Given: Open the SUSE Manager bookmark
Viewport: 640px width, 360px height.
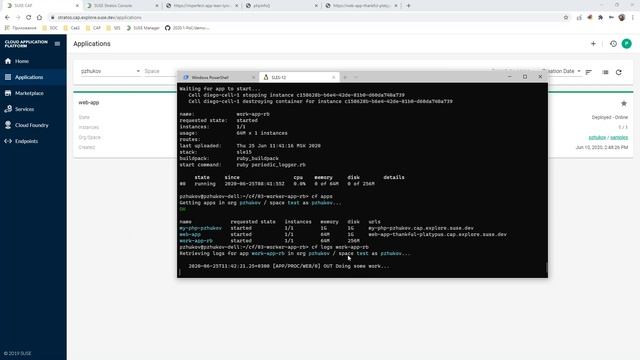Looking at the screenshot, I should click(x=143, y=28).
